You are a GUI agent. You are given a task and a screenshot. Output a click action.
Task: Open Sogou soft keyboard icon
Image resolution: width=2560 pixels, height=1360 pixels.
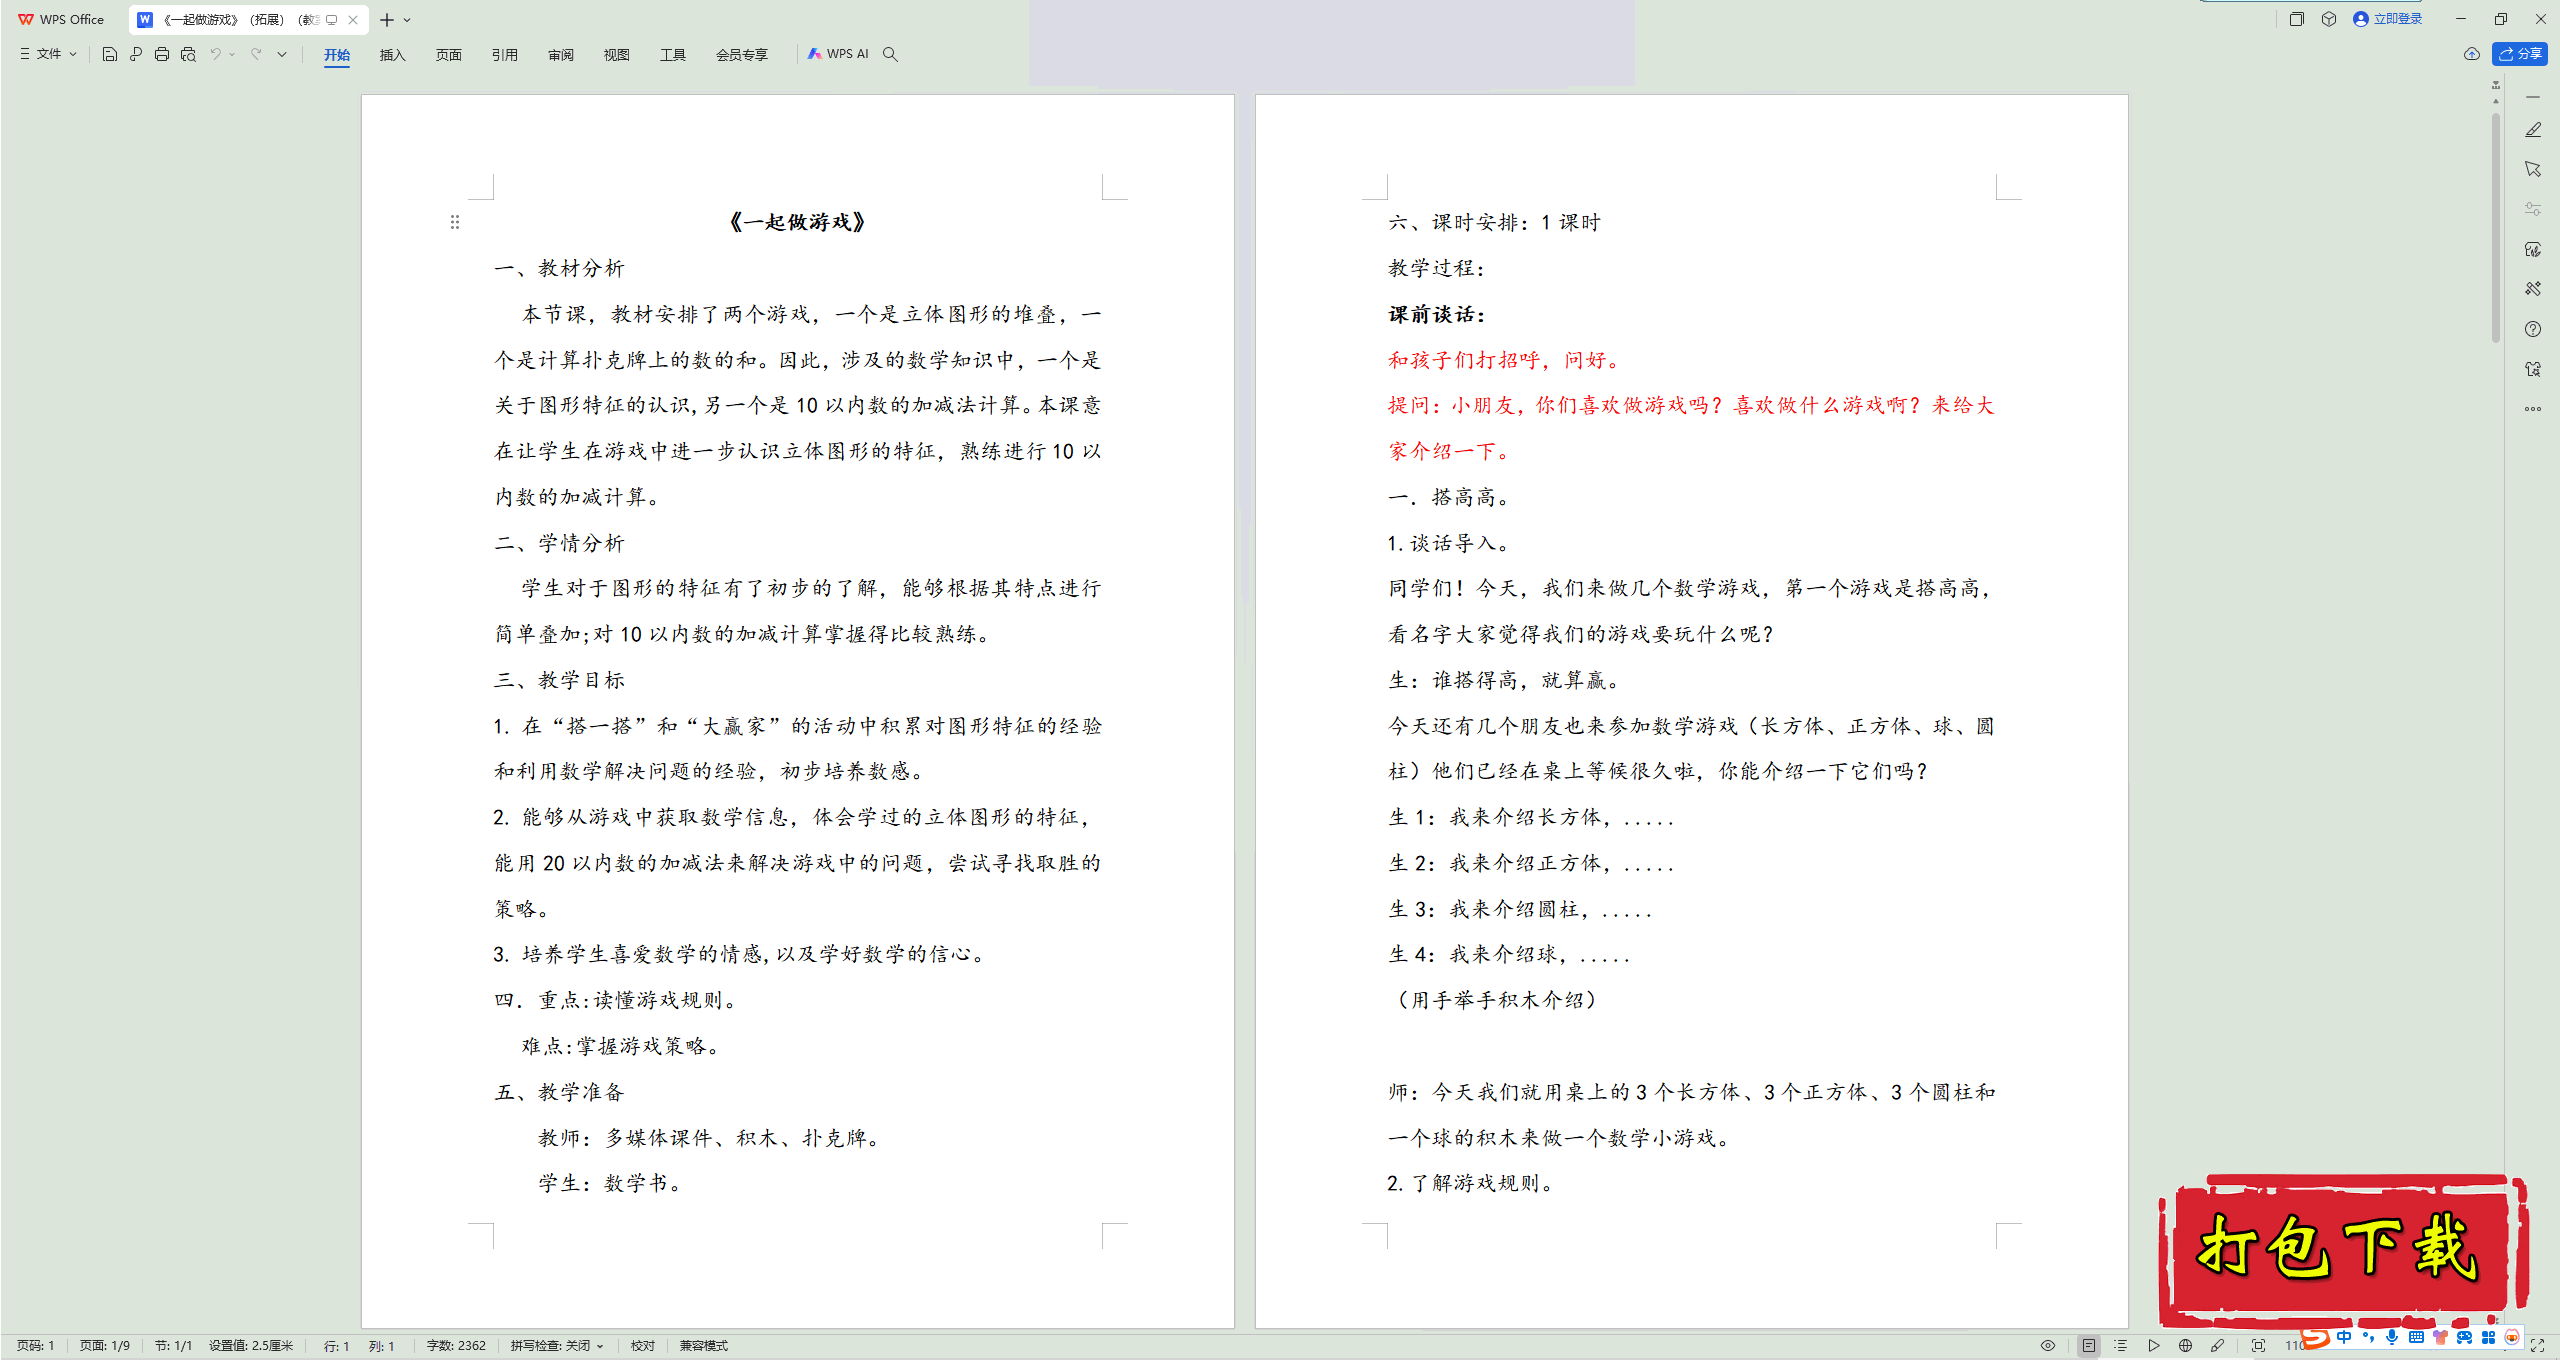point(2416,1337)
